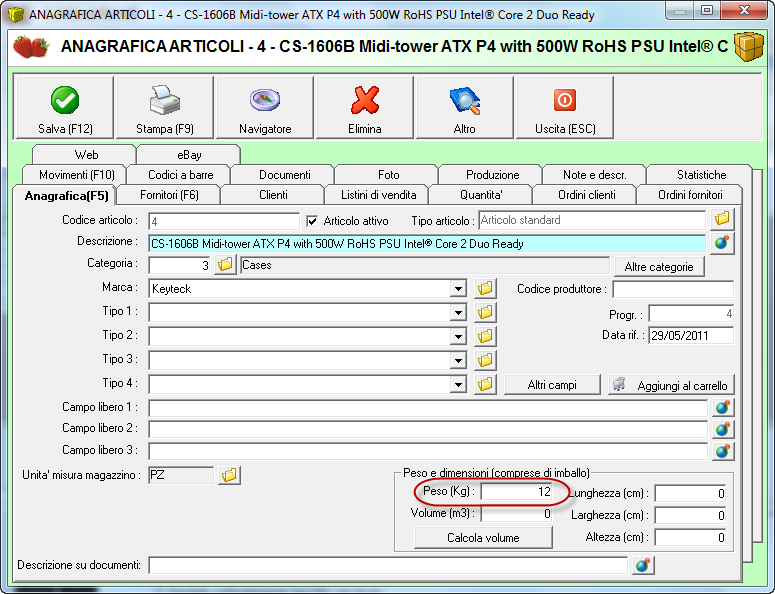Click the Peso (Kg) input field
Viewport: 775px width, 594px height.
(x=516, y=492)
